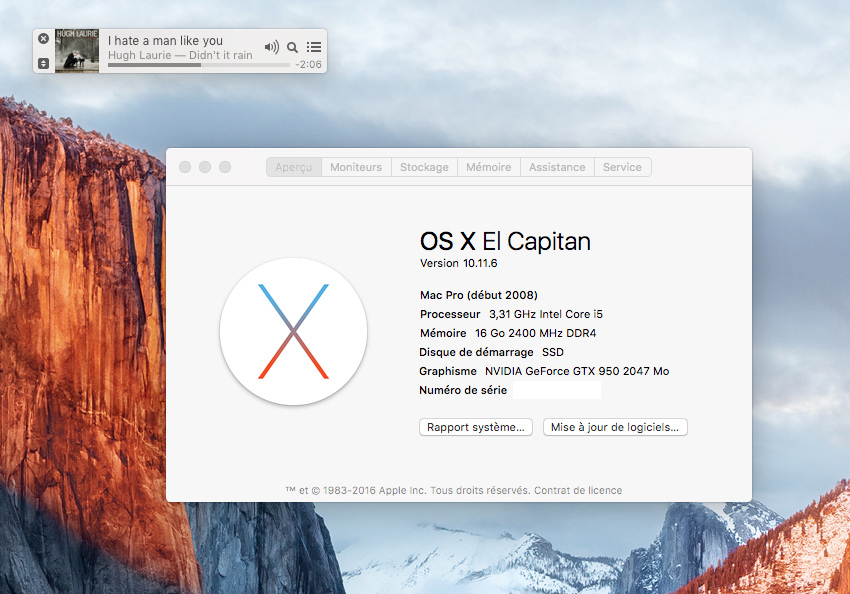Click 'Hugh Laurie — Didn't it rain' text
The width and height of the screenshot is (850, 594).
tap(180, 55)
